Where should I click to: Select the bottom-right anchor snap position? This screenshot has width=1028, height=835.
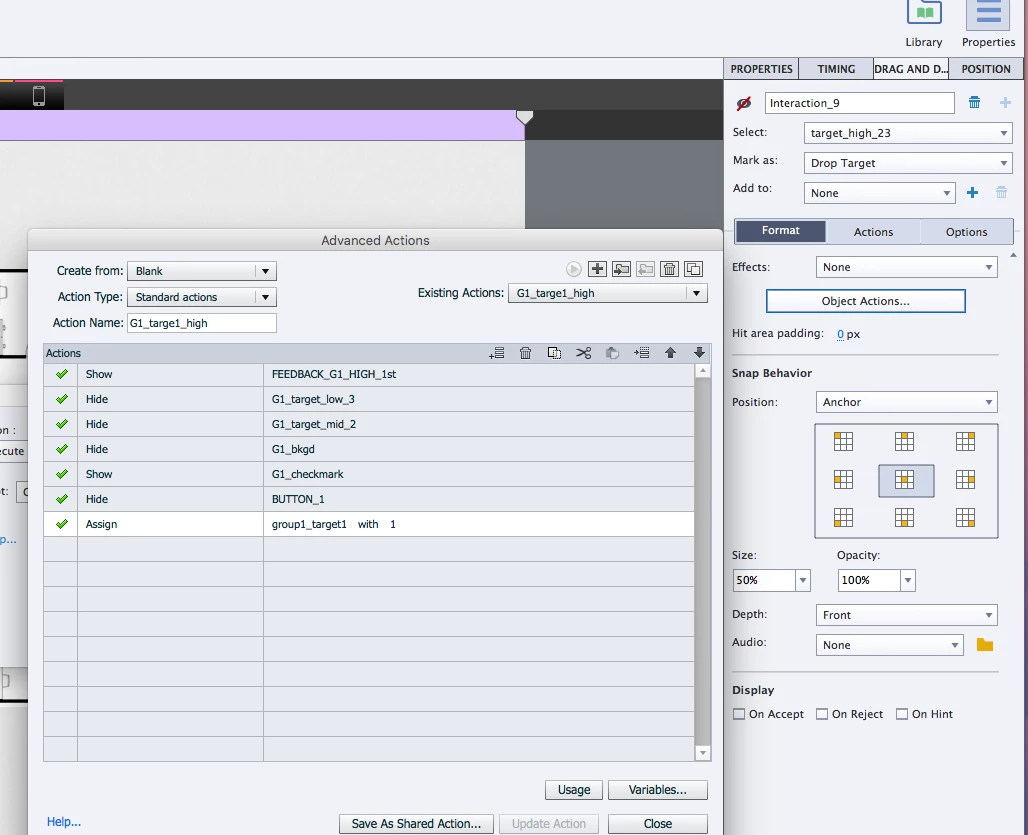tap(965, 518)
